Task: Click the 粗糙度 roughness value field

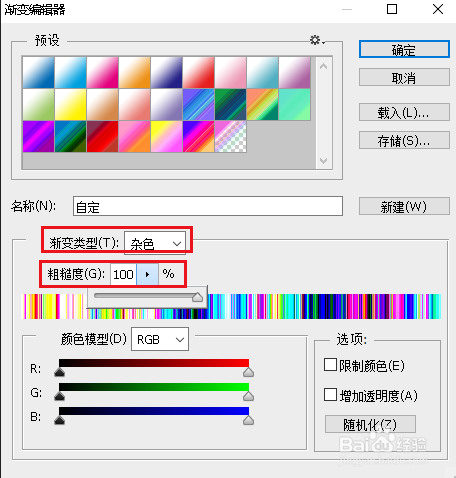Action: coord(123,274)
